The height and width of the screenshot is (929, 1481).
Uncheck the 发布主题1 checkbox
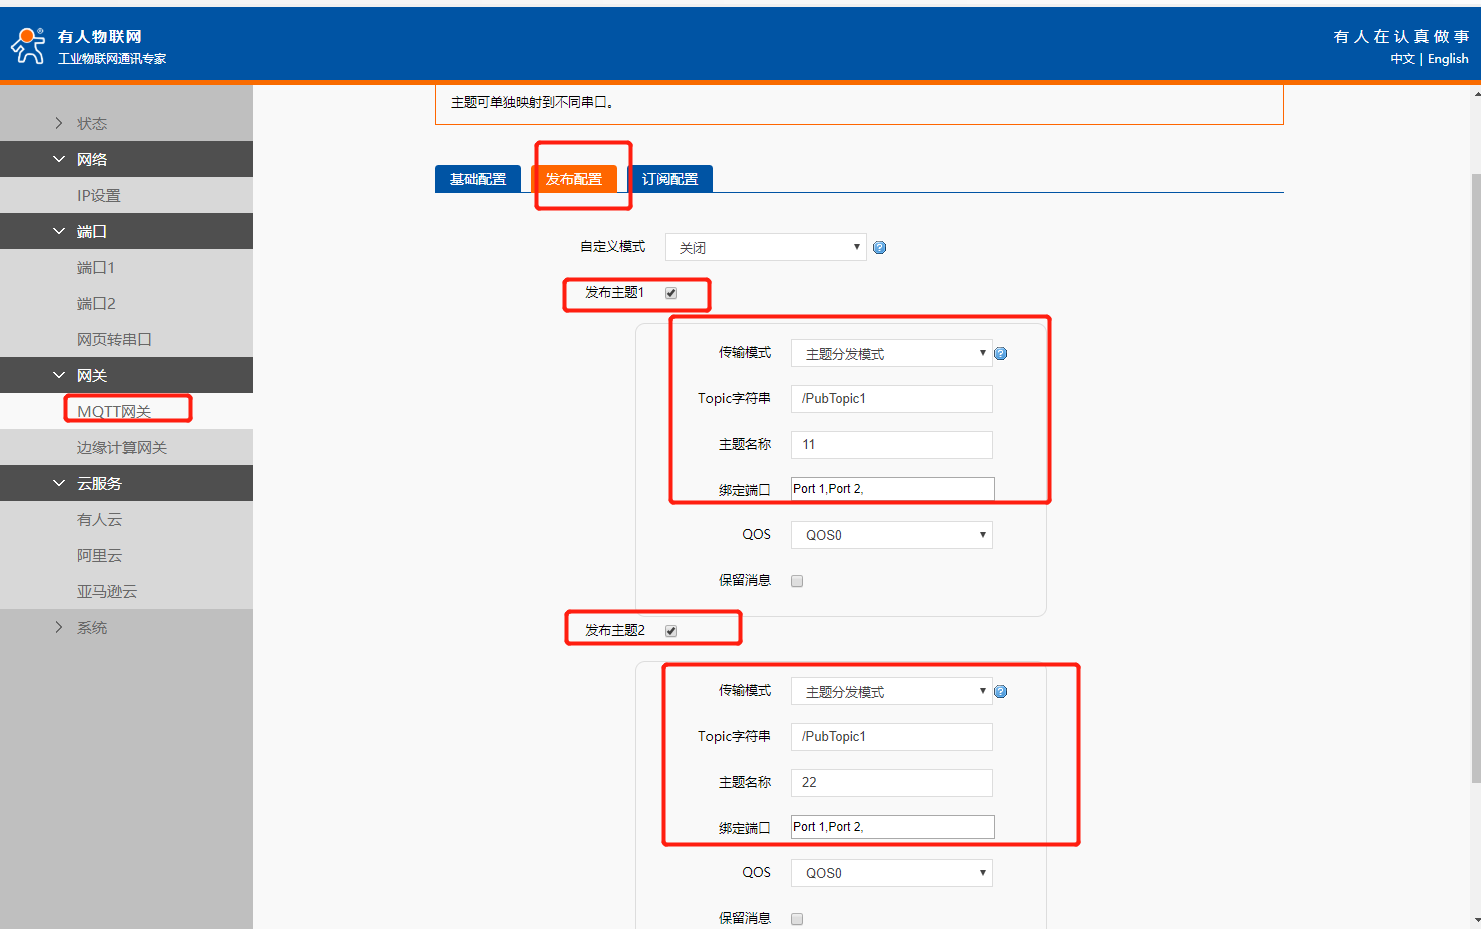coord(671,293)
